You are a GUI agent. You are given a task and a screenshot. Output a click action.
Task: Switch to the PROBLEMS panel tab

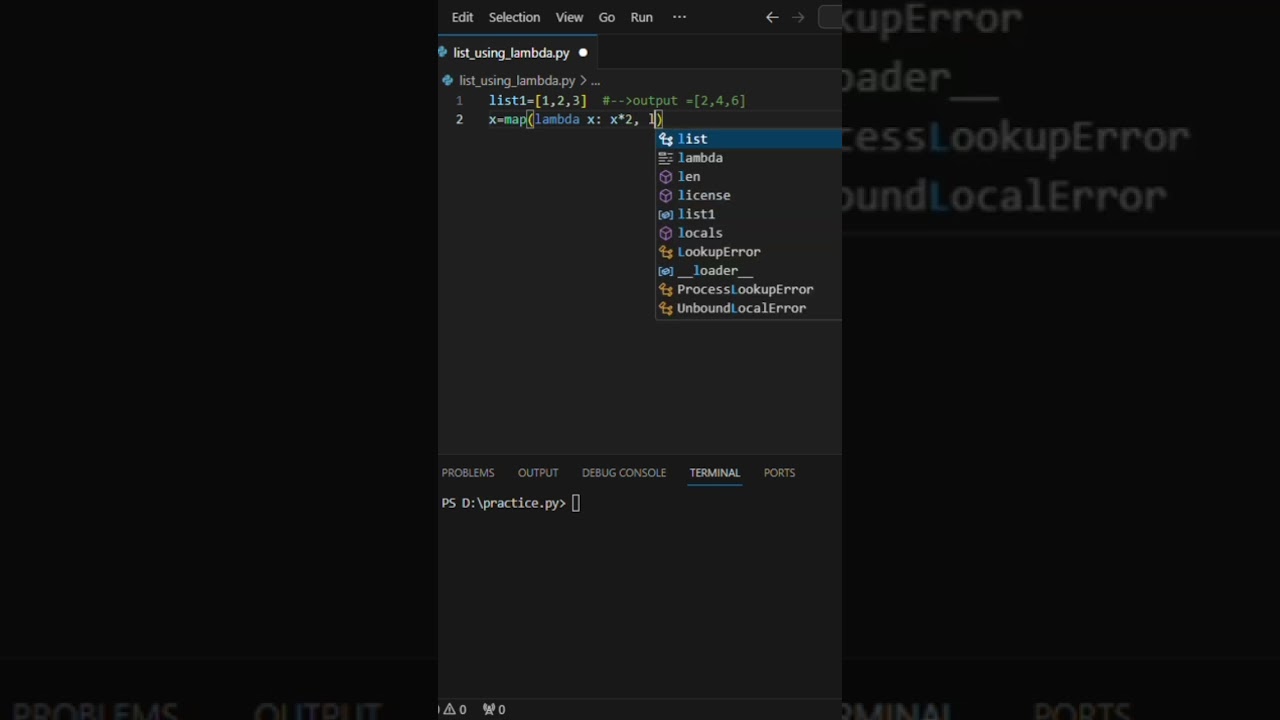click(x=468, y=473)
